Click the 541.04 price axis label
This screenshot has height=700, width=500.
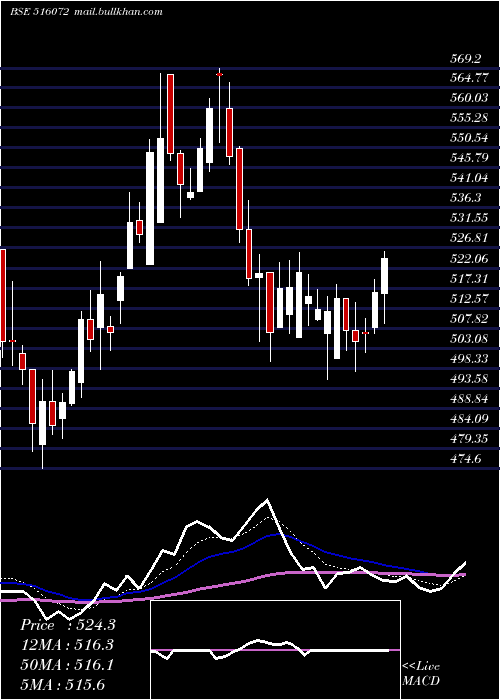[x=469, y=178]
